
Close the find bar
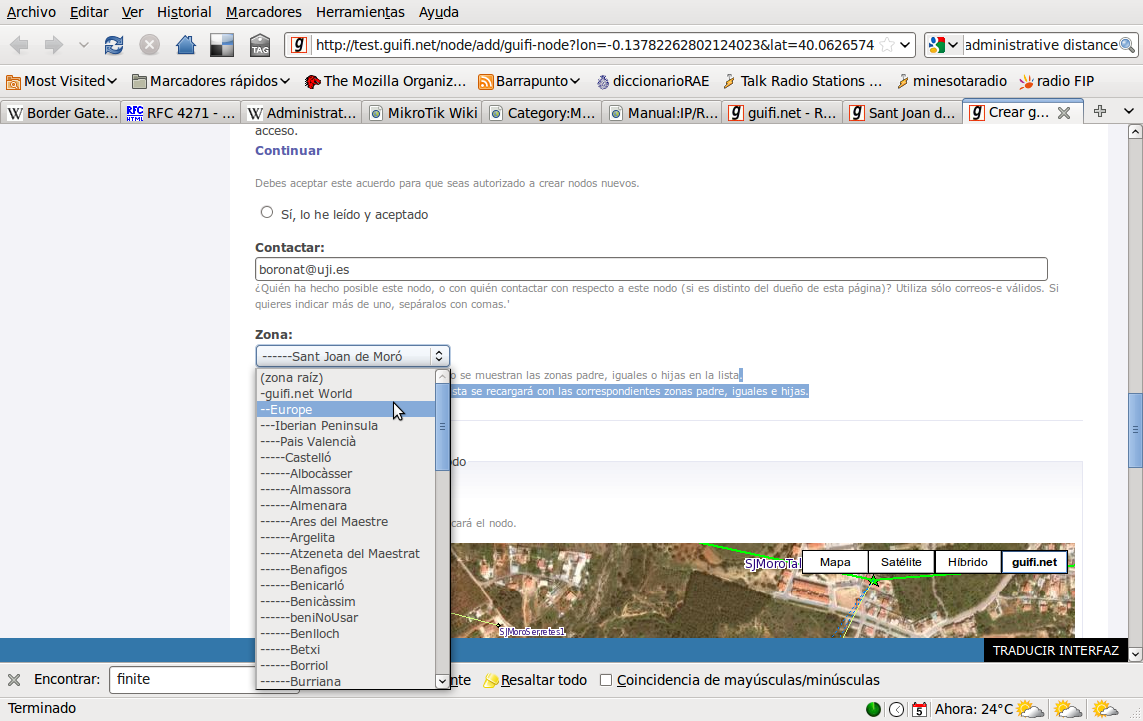coord(14,680)
